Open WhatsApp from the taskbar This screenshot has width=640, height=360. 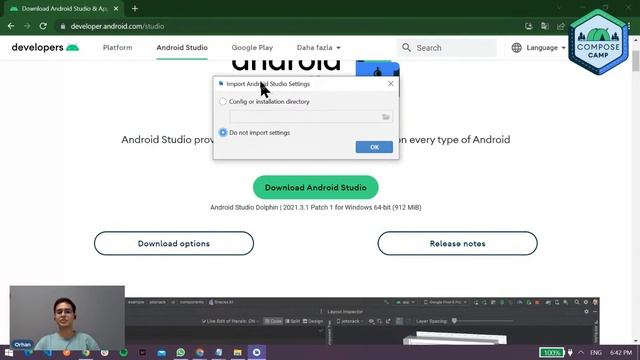[x=180, y=352]
